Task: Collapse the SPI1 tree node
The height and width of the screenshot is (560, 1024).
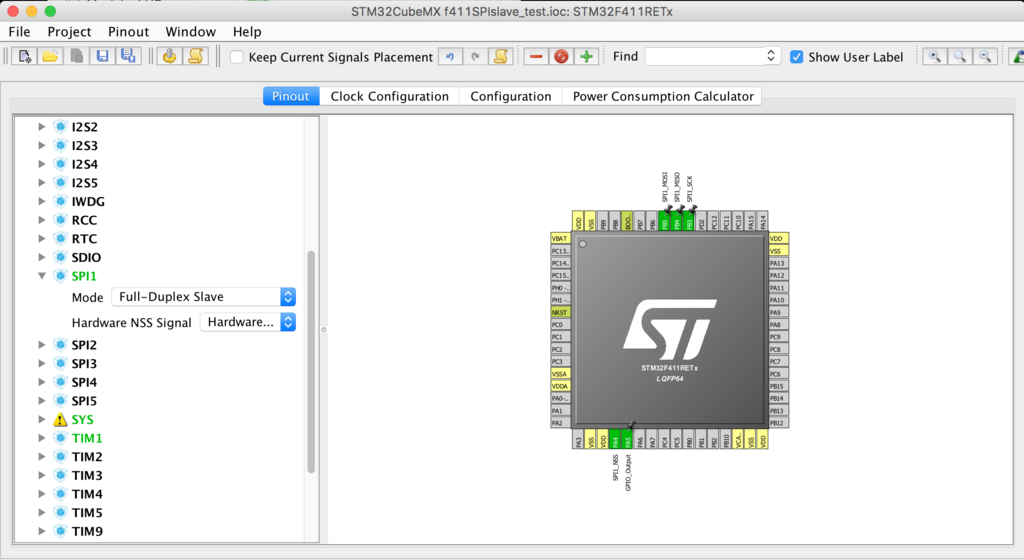Action: tap(42, 276)
